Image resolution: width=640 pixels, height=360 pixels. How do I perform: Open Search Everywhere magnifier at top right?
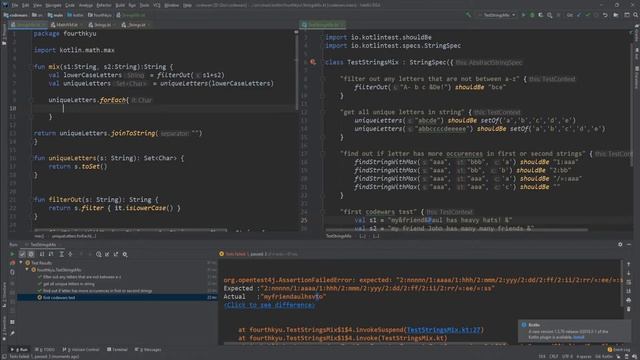pos(636,15)
